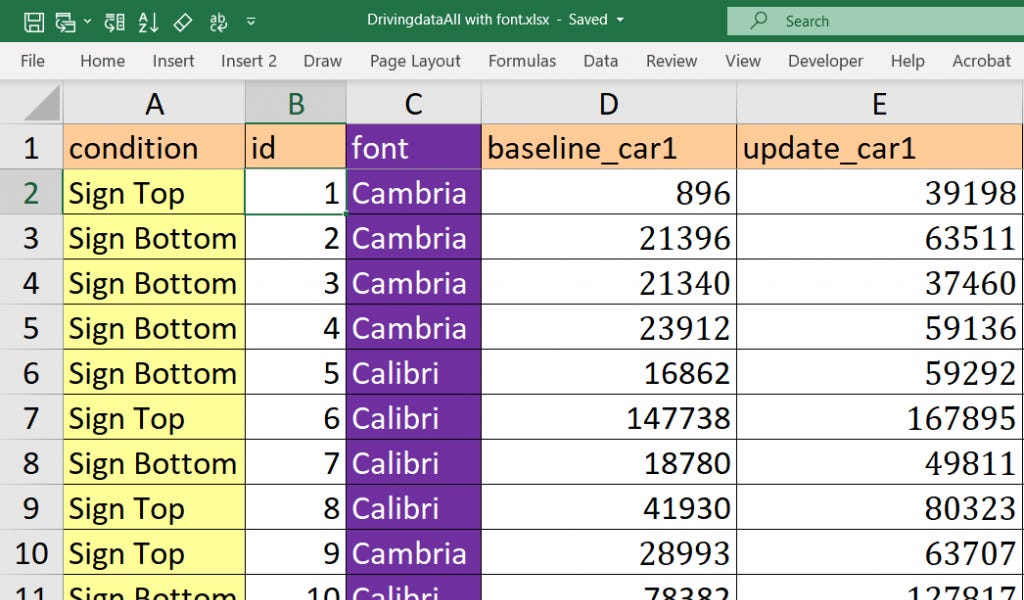The width and height of the screenshot is (1024, 600).
Task: Open Customize Quick Access Toolbar dropdown
Action: [251, 22]
